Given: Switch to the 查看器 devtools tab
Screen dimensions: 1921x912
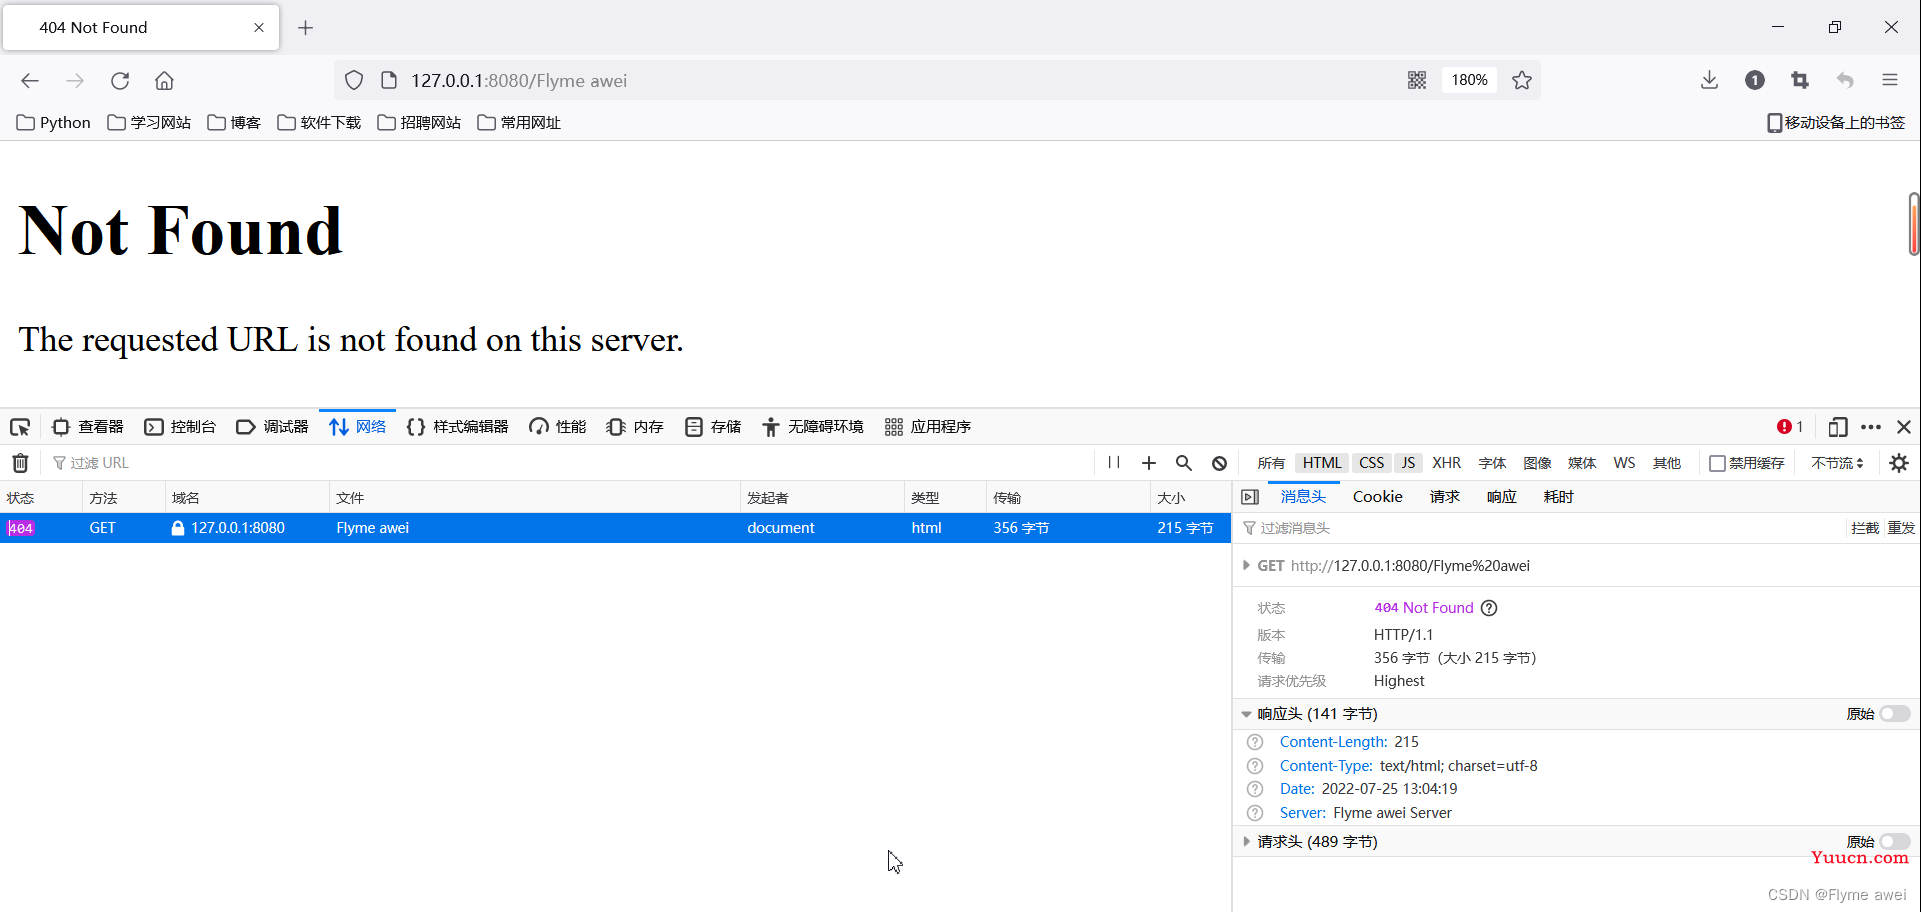Looking at the screenshot, I should tap(88, 427).
